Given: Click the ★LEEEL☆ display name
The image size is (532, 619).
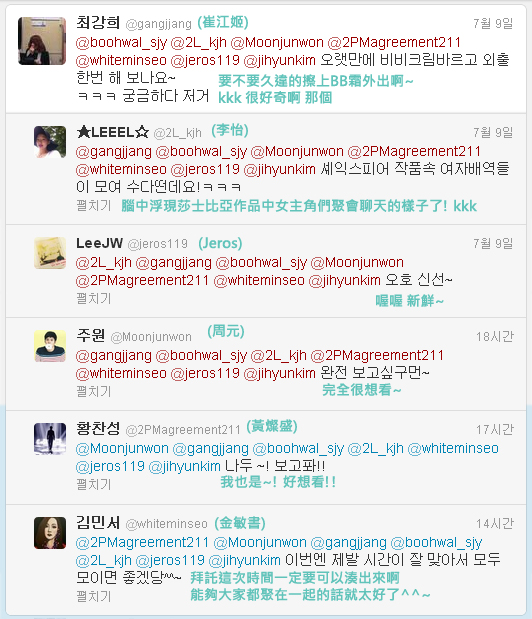Looking at the screenshot, I should 112,132.
